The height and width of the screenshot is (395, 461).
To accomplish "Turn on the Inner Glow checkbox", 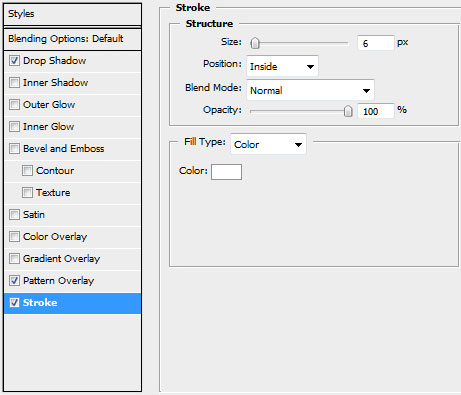I will (14, 127).
